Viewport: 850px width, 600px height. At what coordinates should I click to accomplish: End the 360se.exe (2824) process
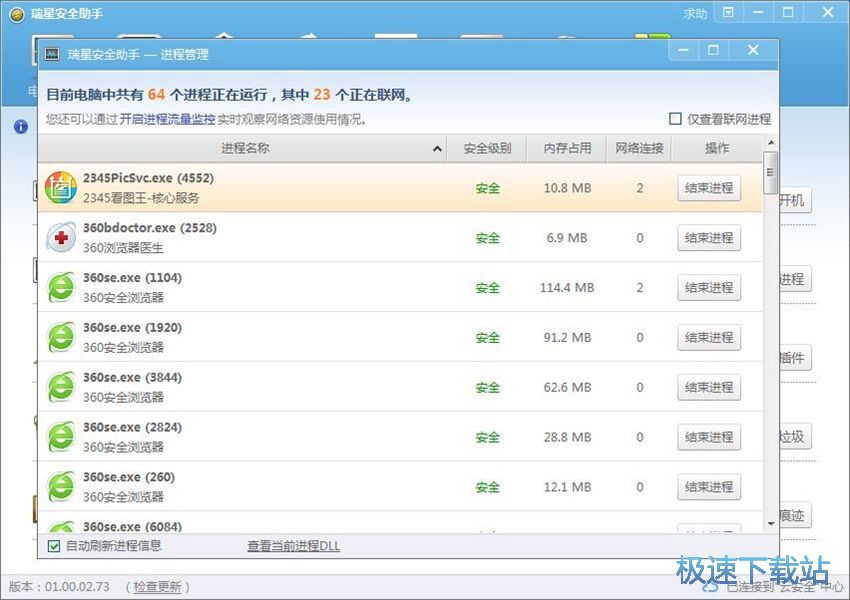(x=709, y=437)
